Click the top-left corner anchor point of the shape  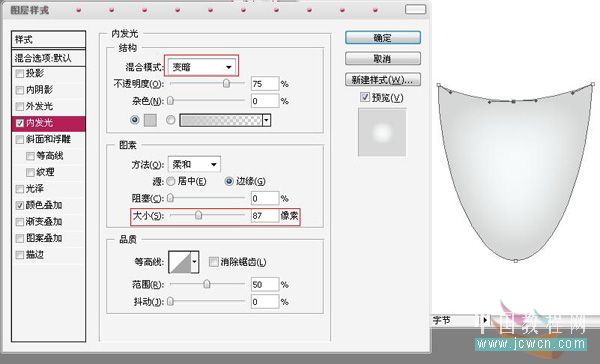439,85
